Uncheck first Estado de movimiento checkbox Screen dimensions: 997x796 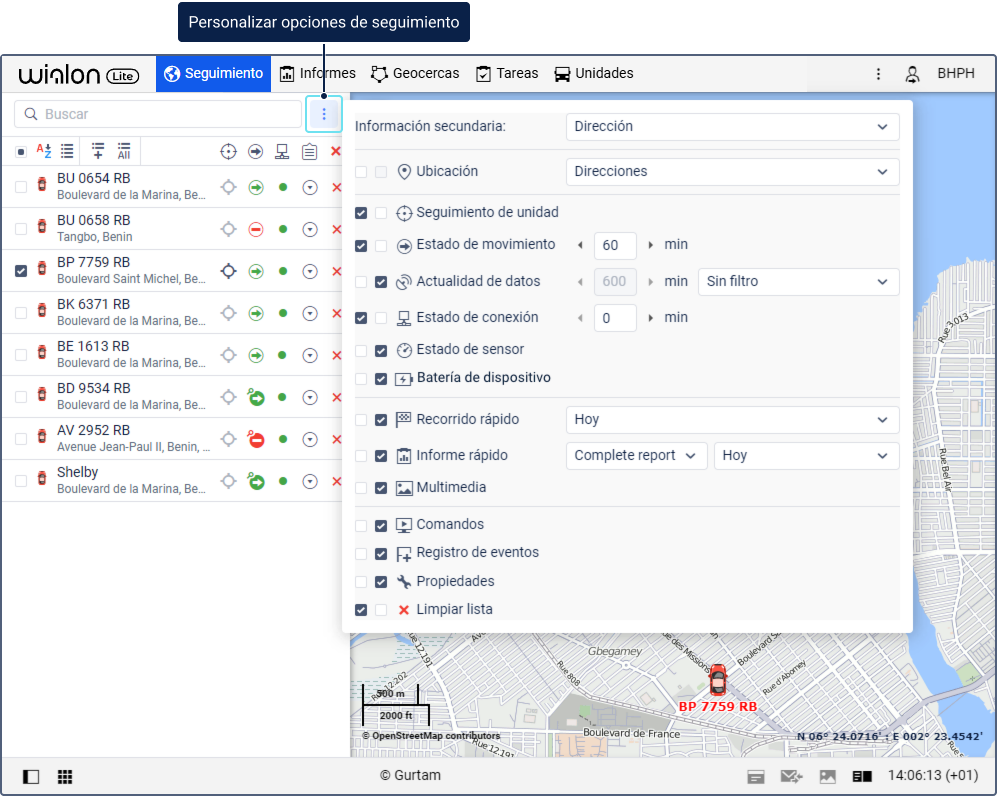coord(361,245)
